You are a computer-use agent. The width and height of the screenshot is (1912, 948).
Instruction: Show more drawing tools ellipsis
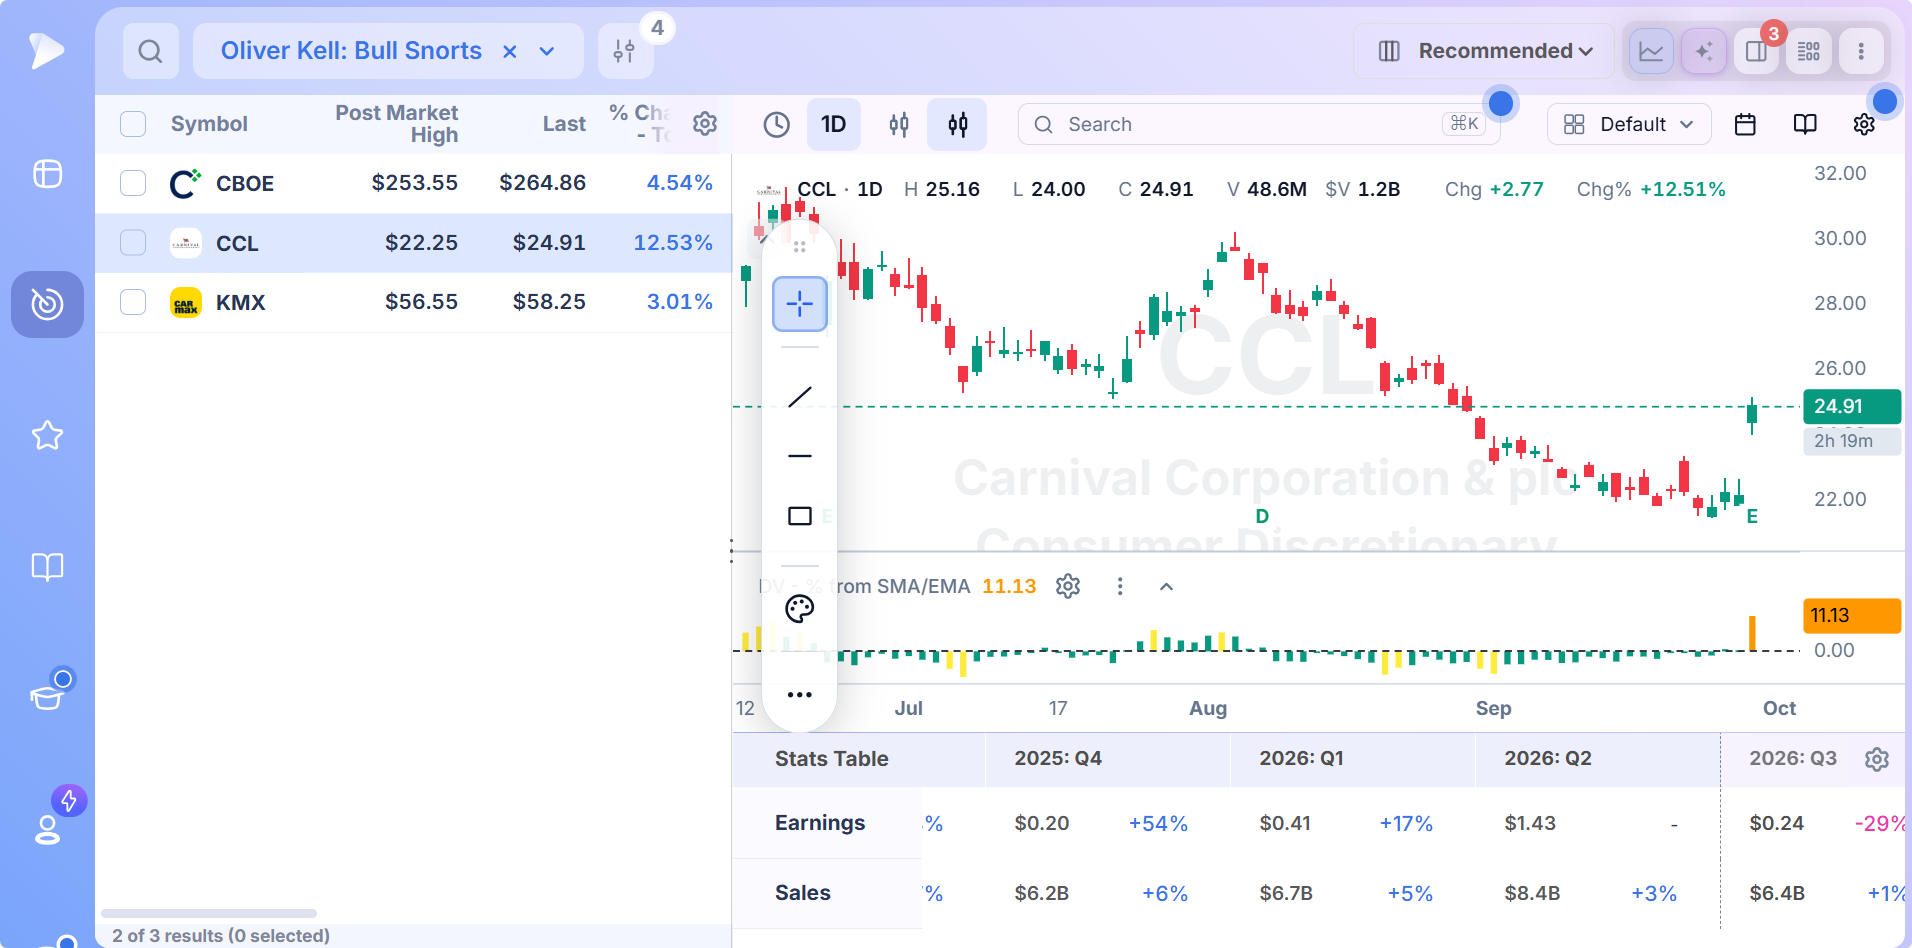pyautogui.click(x=800, y=694)
